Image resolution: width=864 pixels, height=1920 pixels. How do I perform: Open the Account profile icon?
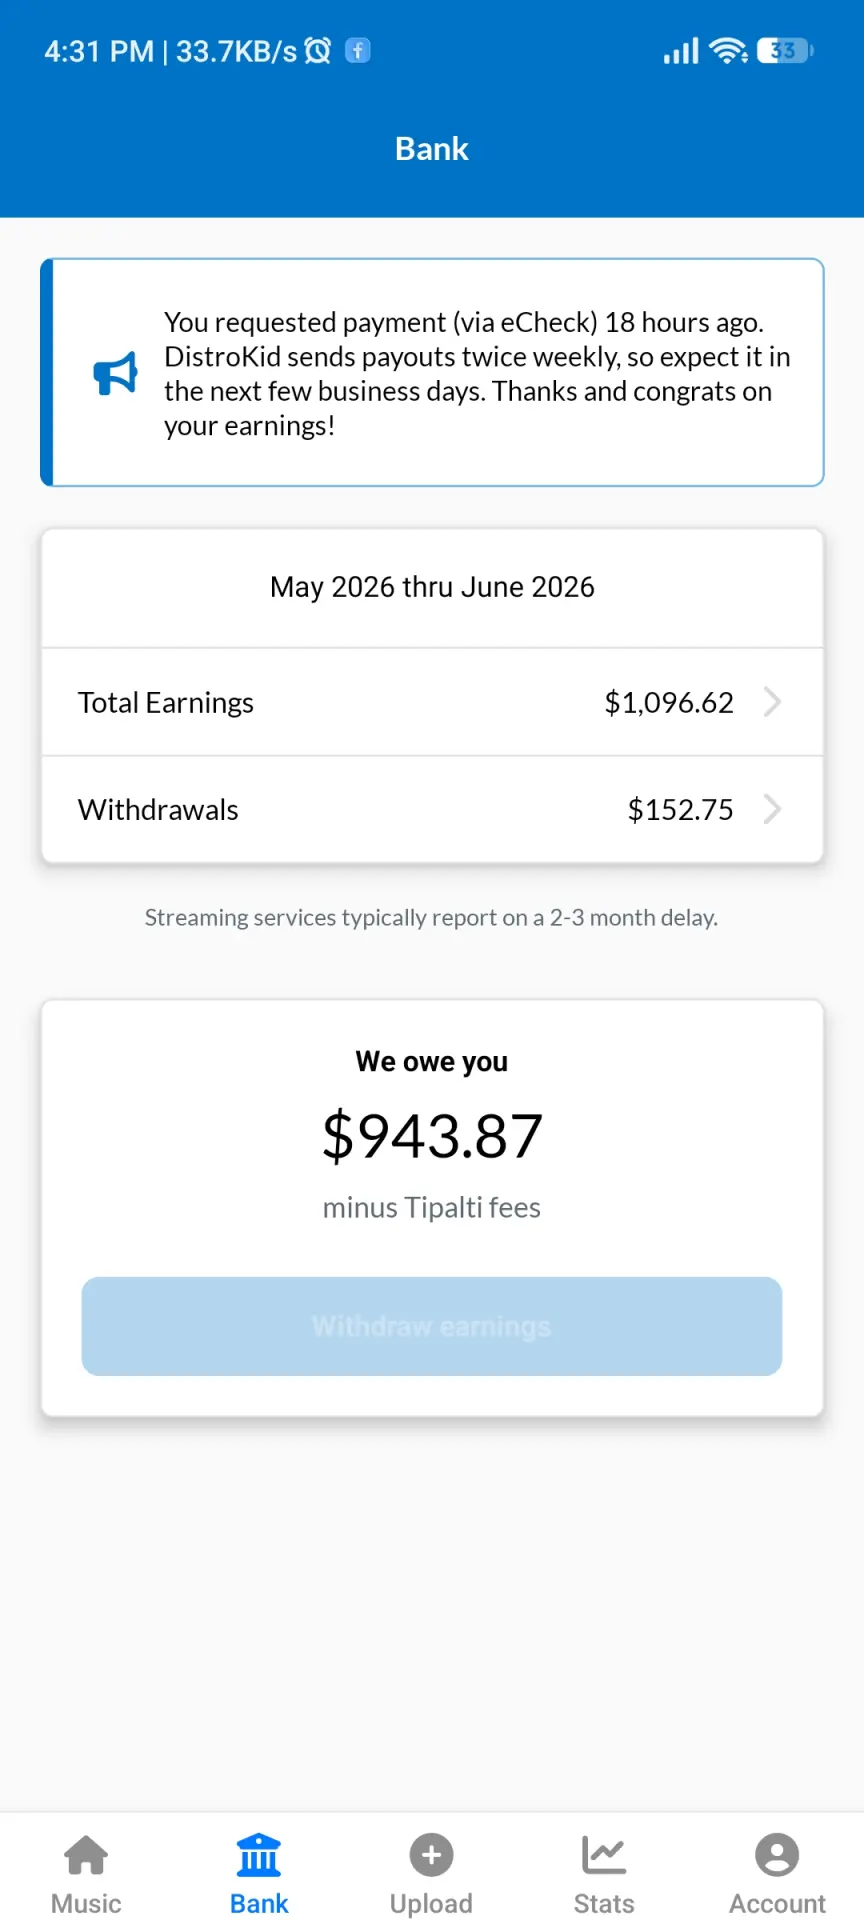777,1855
